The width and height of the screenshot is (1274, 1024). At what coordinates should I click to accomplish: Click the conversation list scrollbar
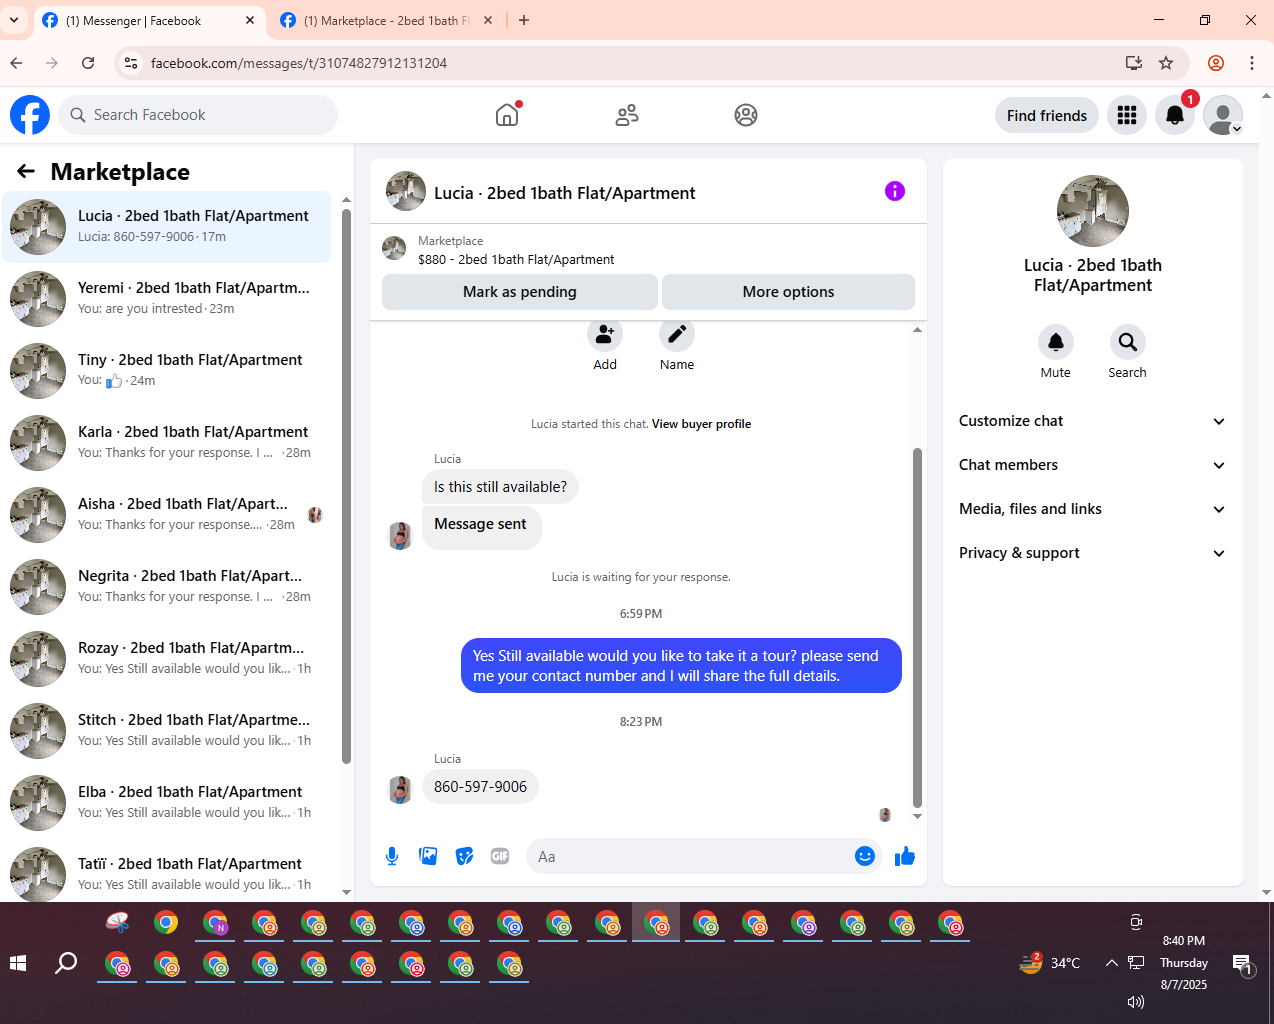coord(346,486)
